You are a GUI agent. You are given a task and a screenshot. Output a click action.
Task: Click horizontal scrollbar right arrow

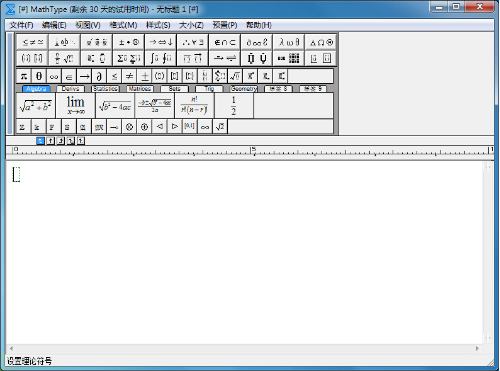pyautogui.click(x=477, y=348)
